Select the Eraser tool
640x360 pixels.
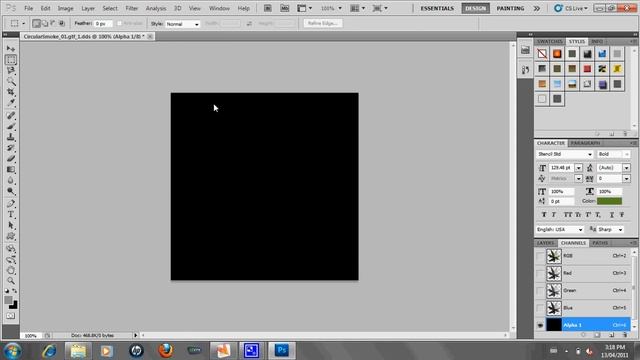coord(11,159)
